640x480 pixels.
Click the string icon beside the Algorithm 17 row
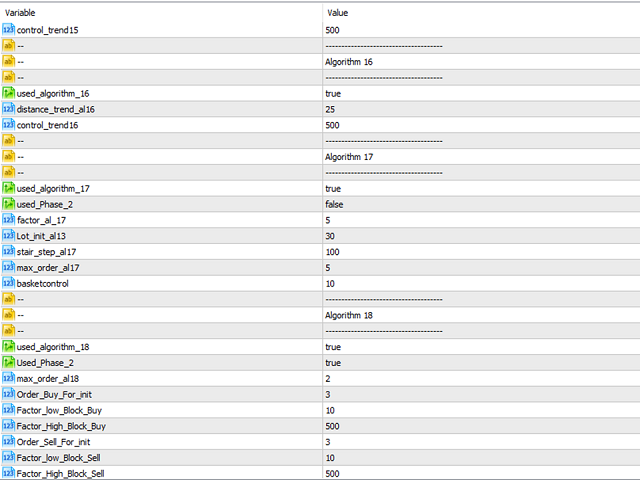tap(9, 156)
